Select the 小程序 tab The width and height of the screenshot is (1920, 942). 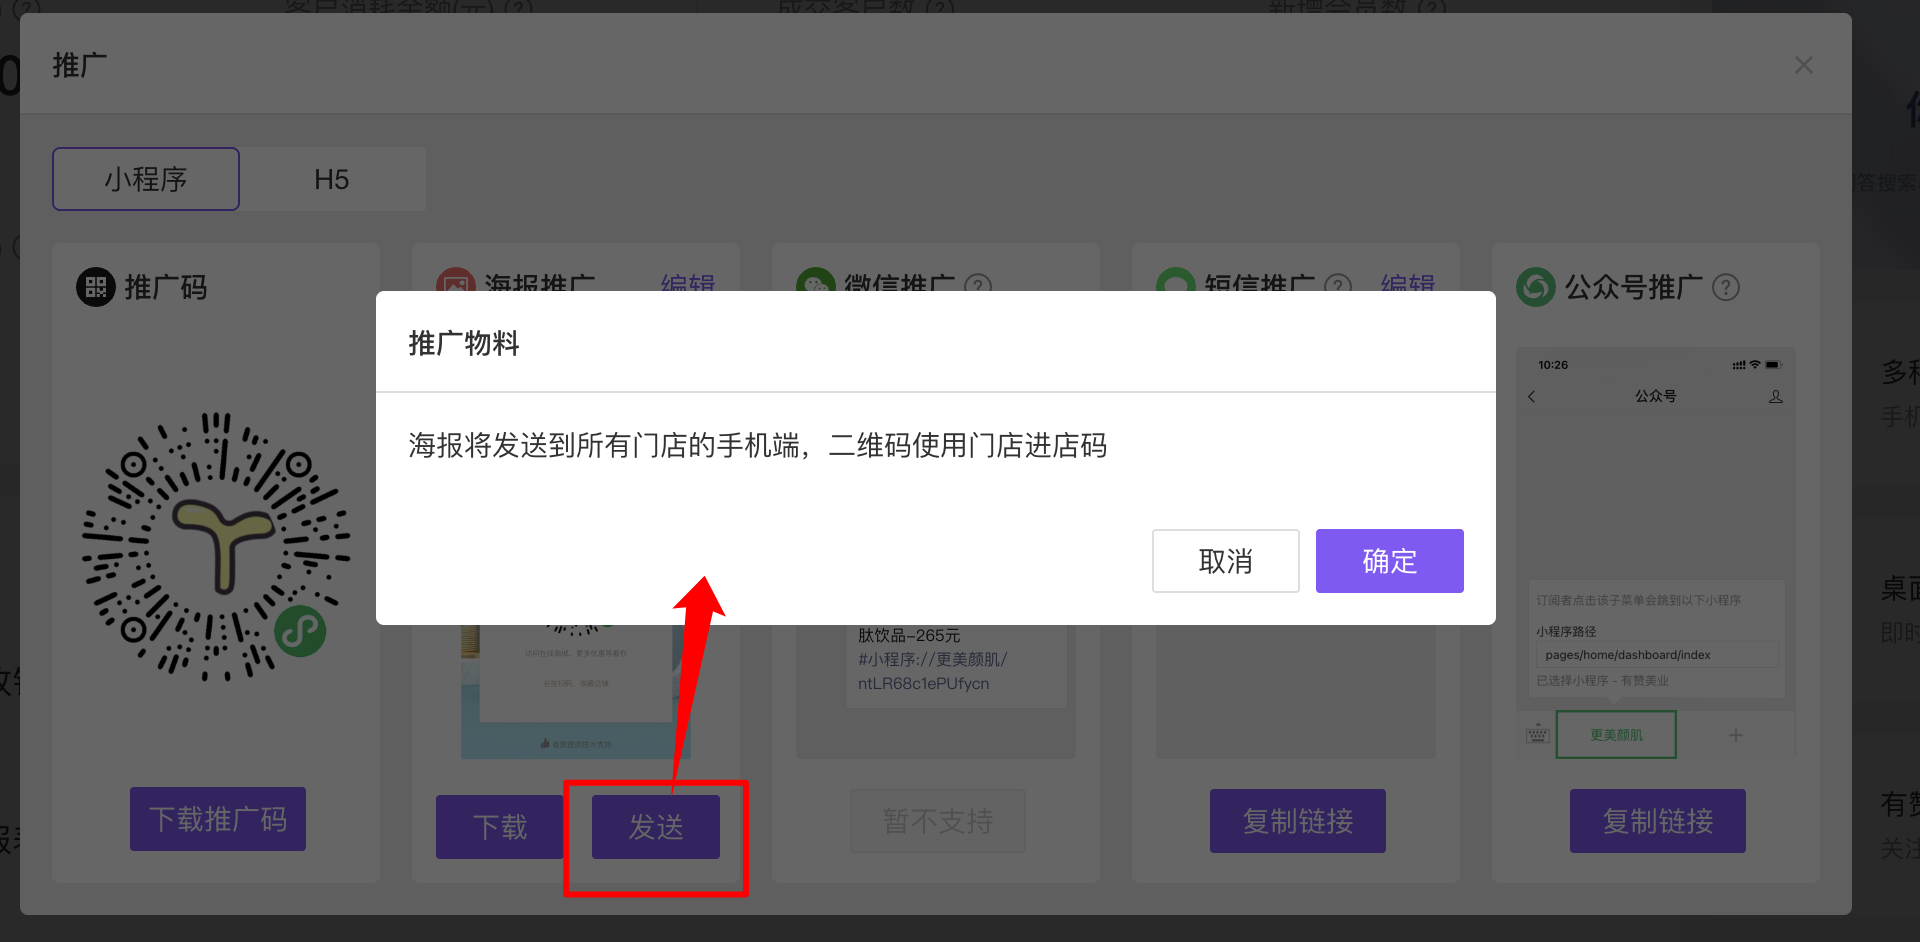146,180
